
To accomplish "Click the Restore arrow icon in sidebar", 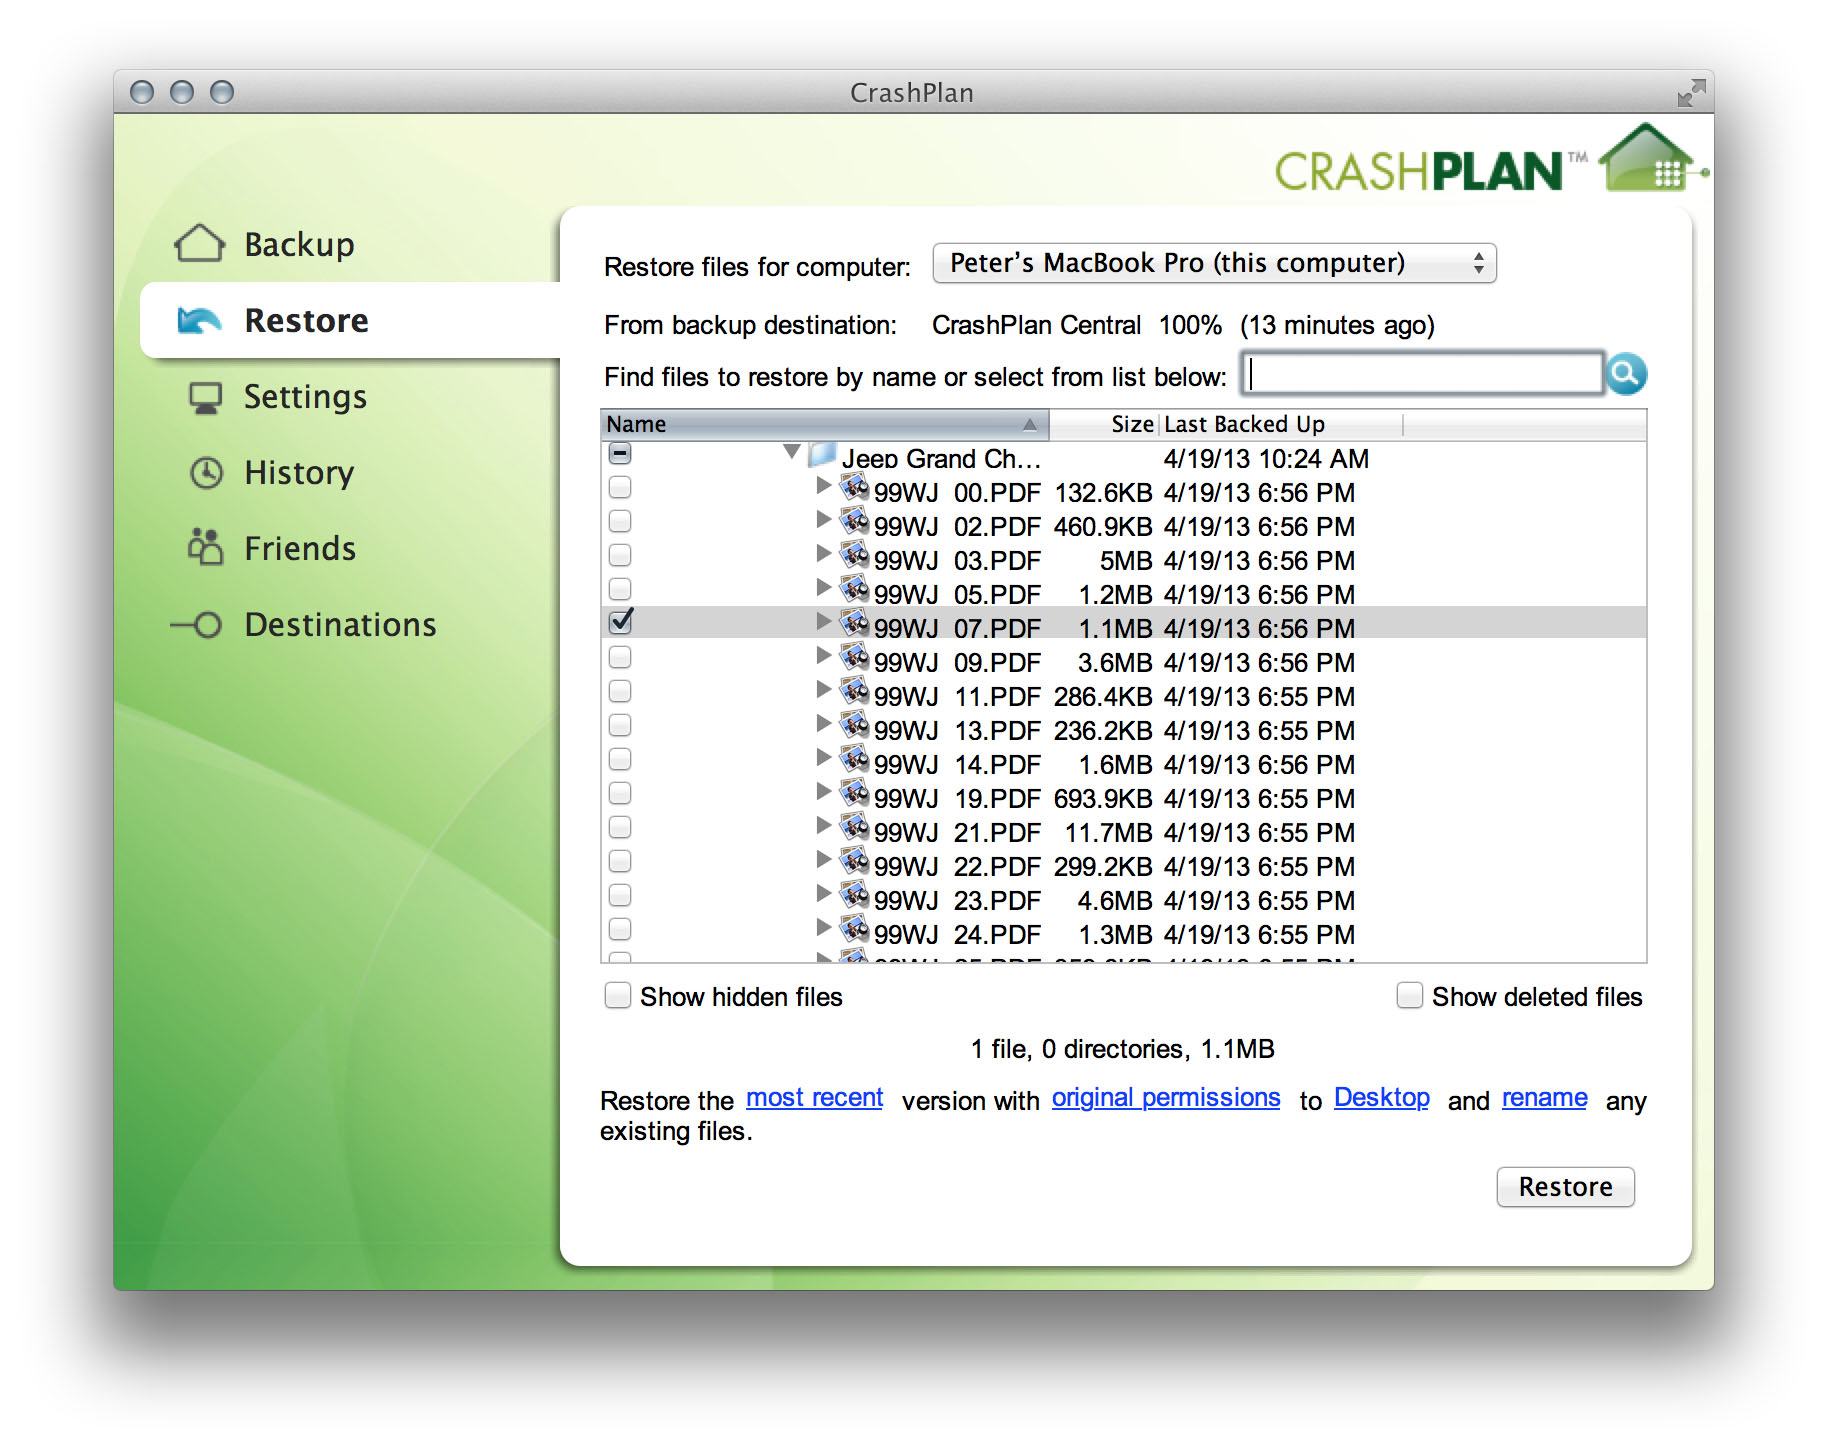I will (199, 320).
